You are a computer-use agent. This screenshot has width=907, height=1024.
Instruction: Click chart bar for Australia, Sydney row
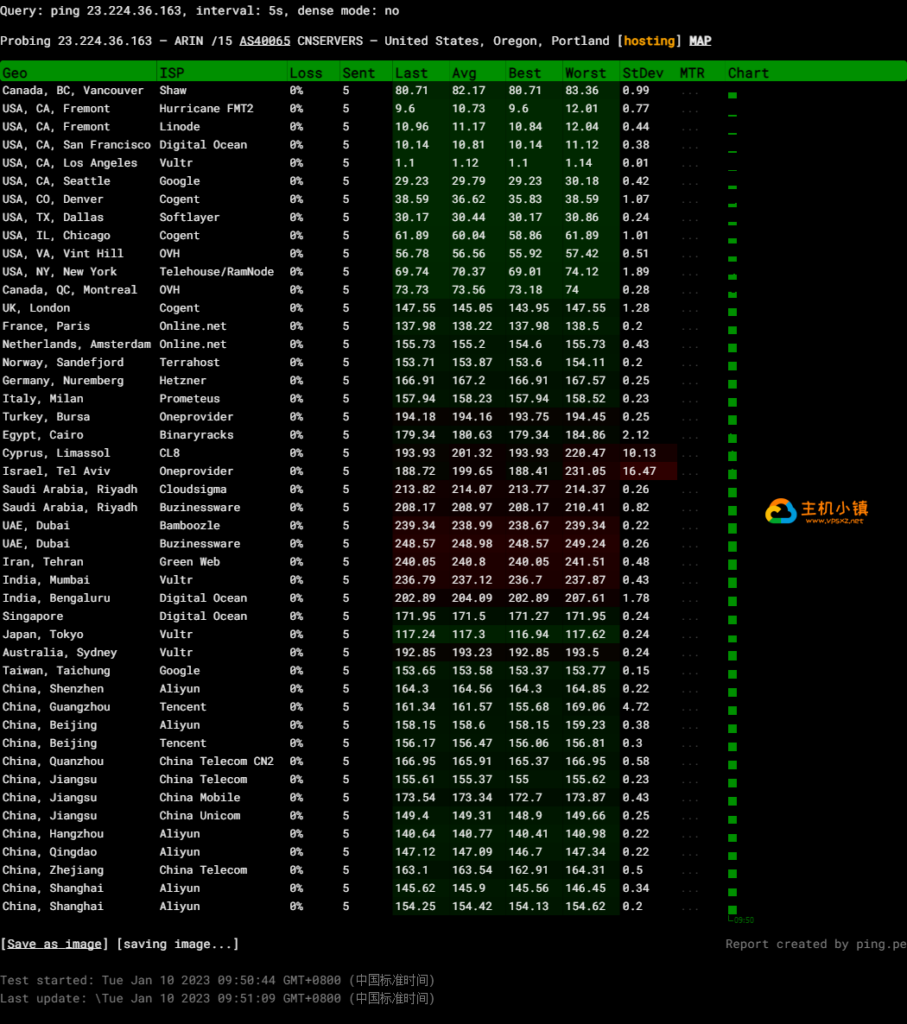click(732, 654)
